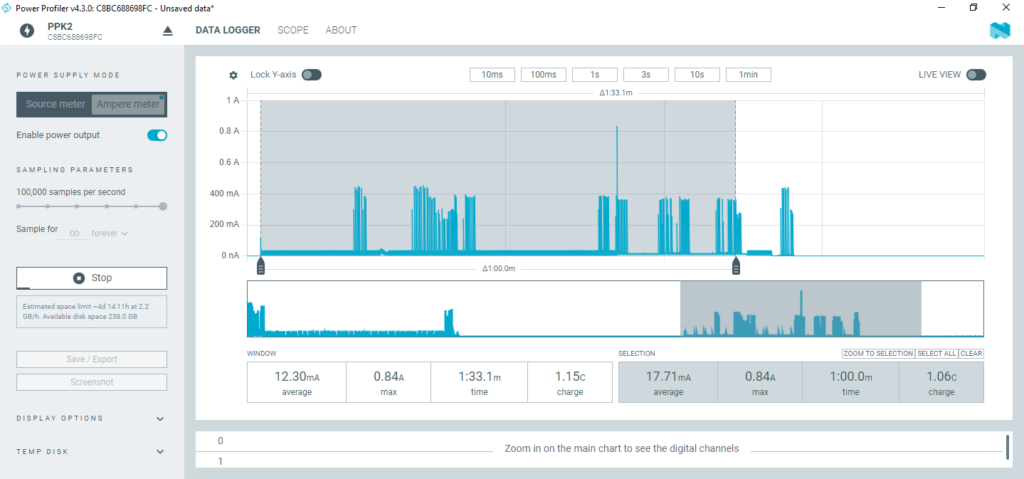
Task: Click the window max 0.84 A value
Action: 389,376
